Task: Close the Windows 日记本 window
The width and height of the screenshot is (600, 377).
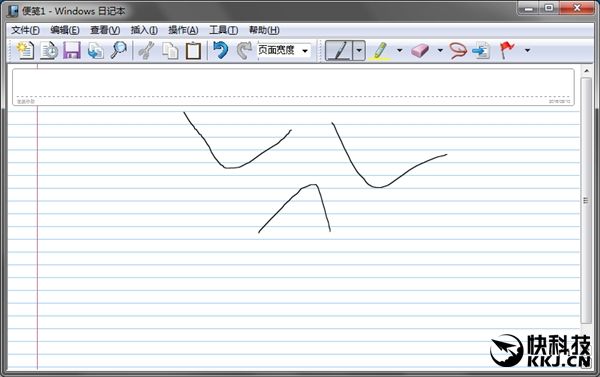Action: click(x=577, y=8)
